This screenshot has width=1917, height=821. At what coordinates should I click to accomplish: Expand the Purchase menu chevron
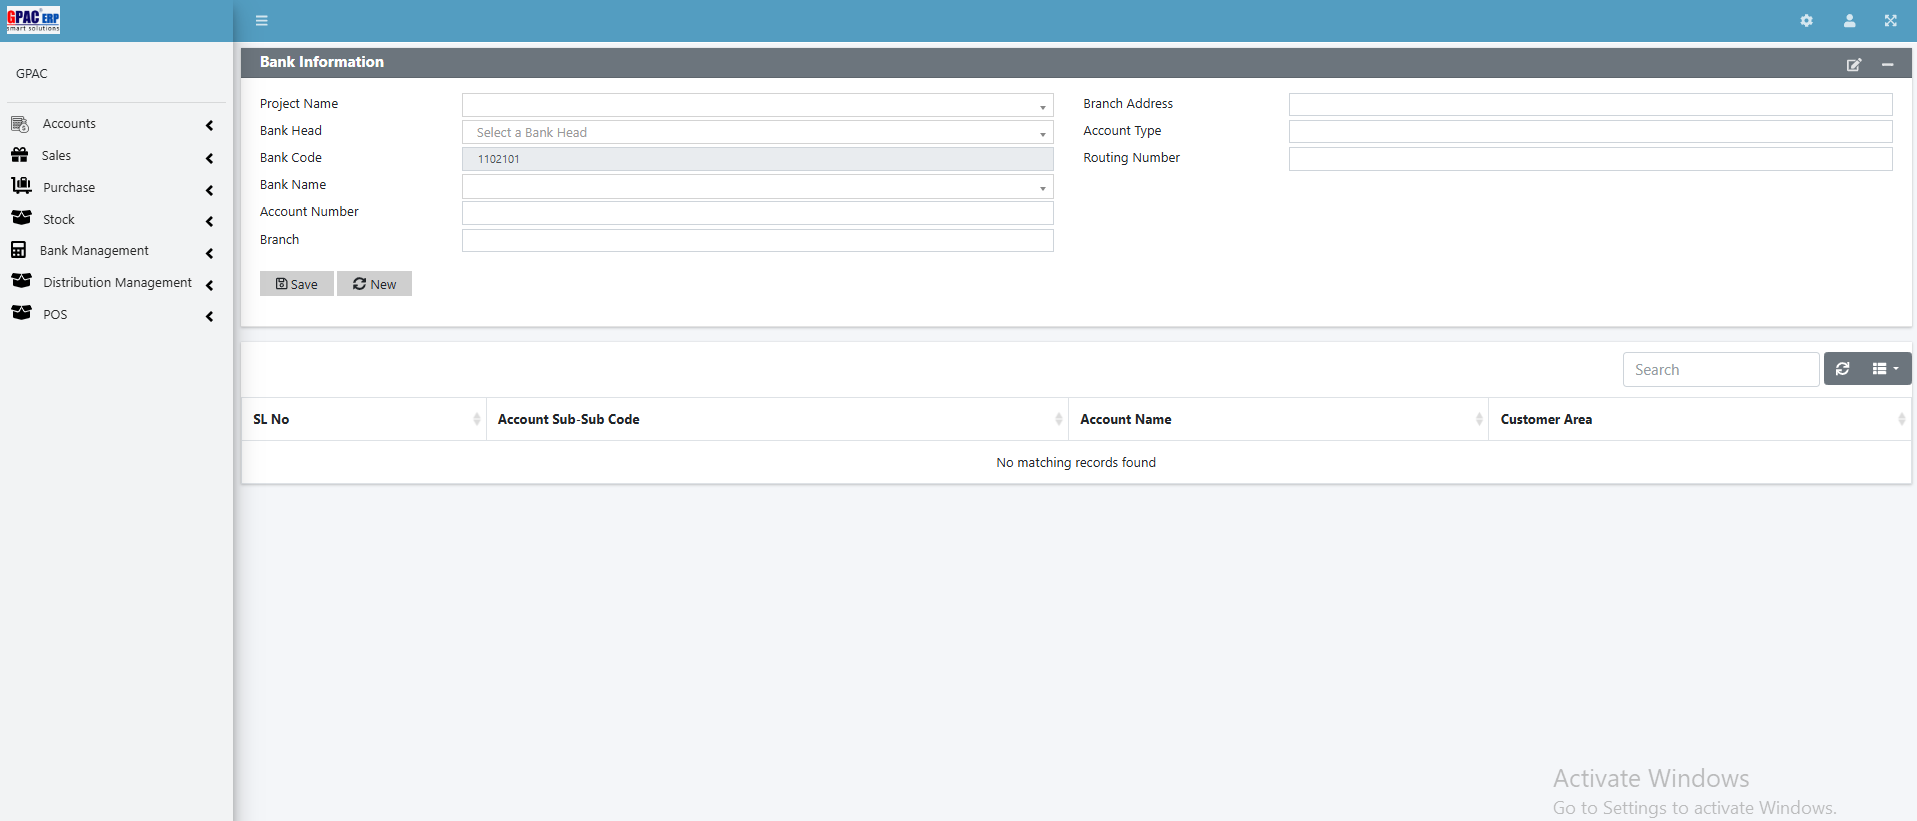pyautogui.click(x=209, y=190)
